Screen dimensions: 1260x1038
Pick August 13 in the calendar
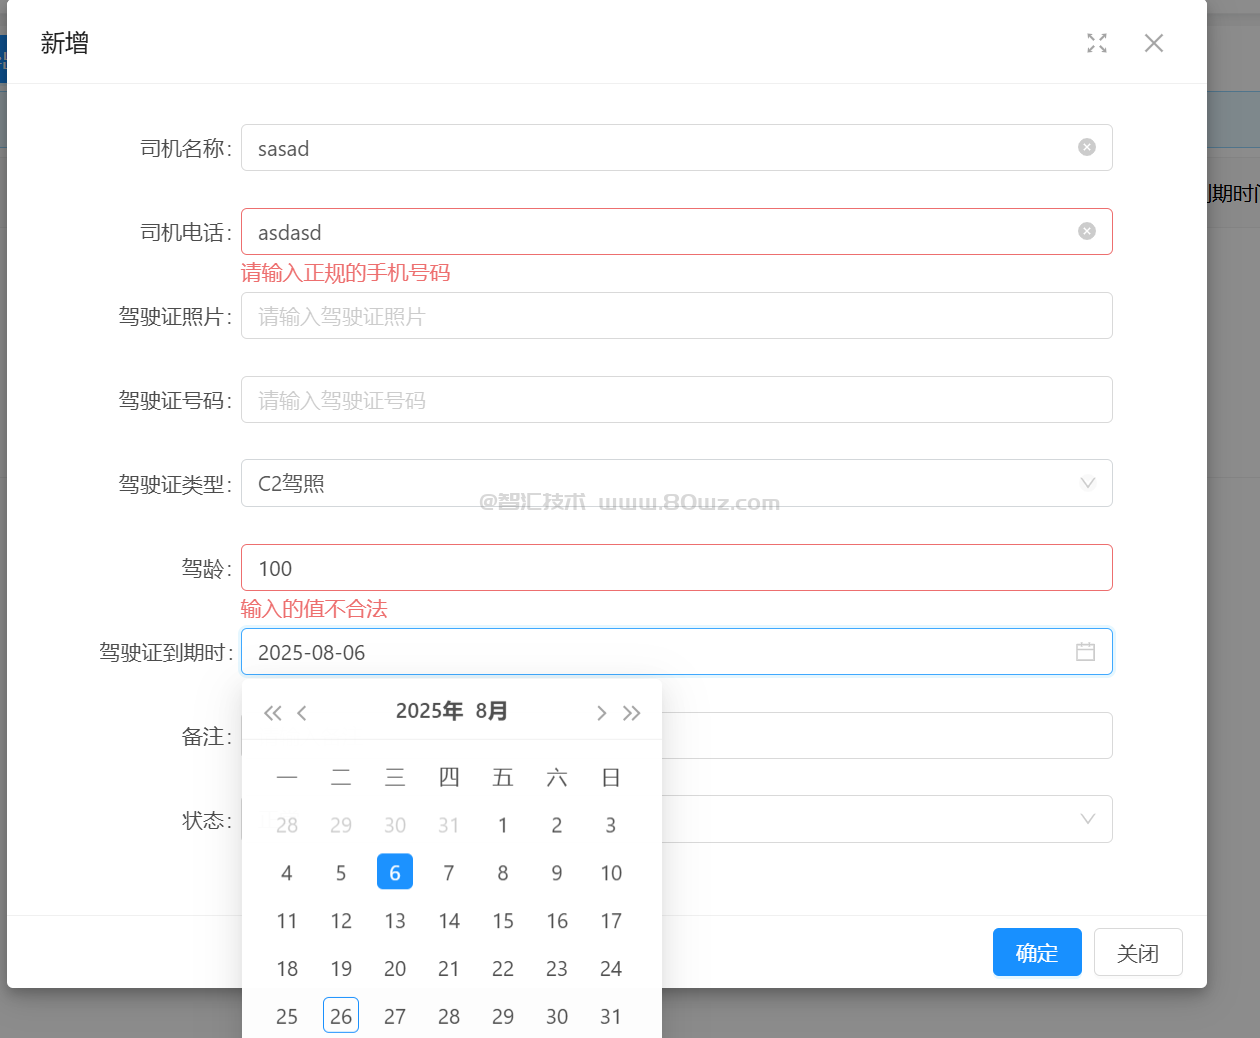tap(395, 921)
